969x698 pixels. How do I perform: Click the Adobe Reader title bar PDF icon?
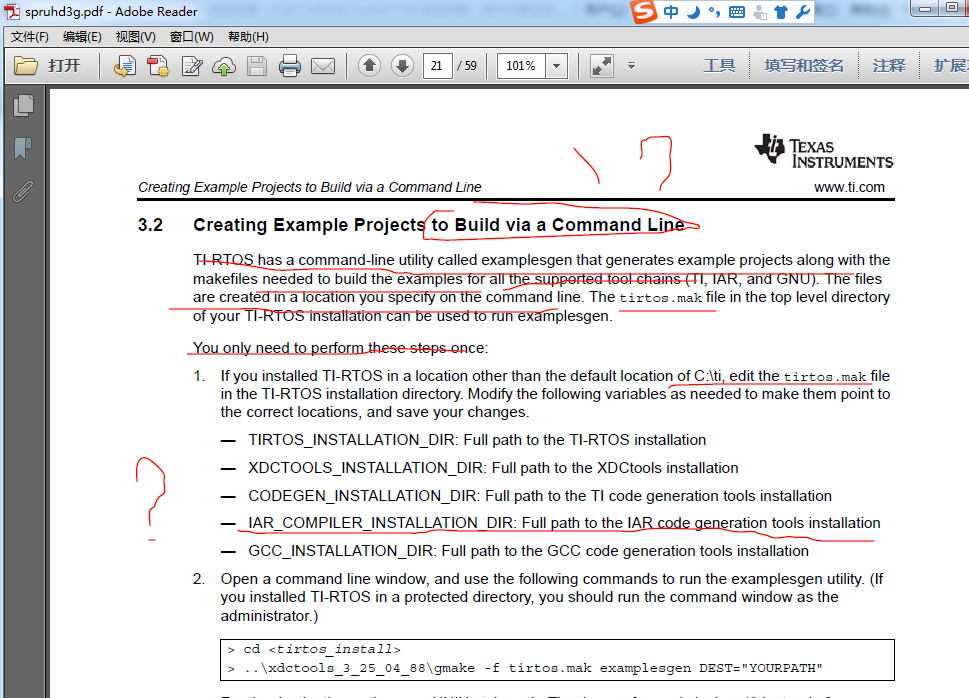(x=12, y=11)
